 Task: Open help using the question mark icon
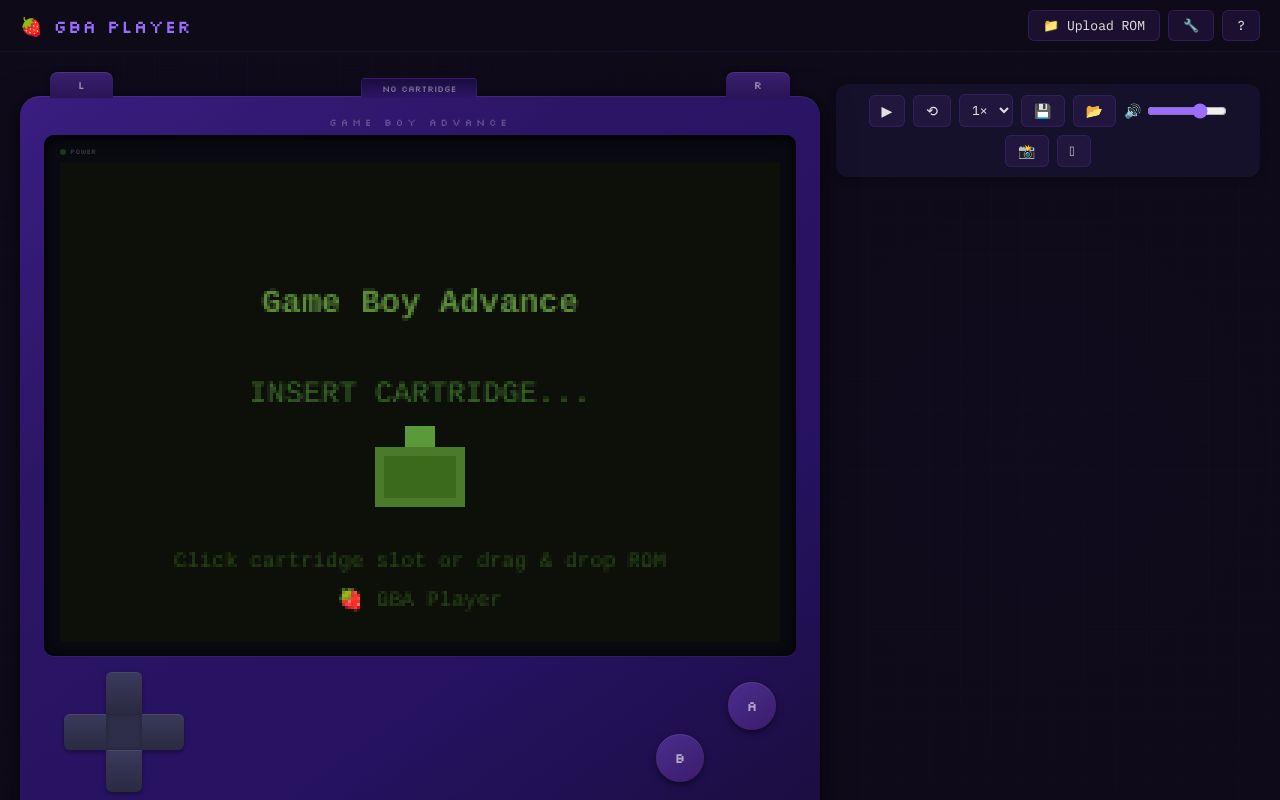1240,25
